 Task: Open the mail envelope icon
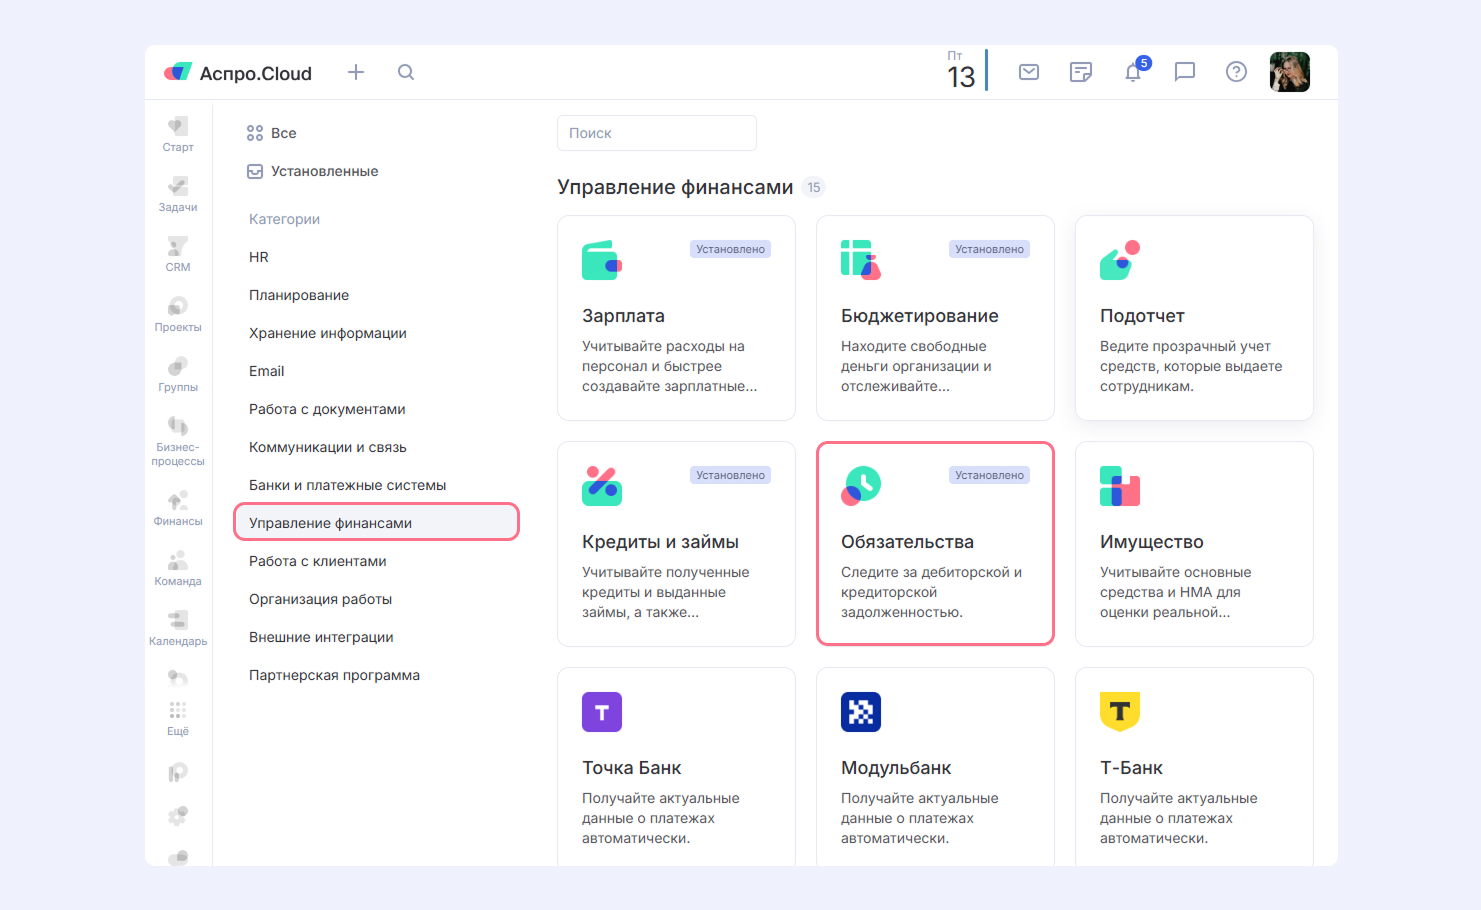[x=1028, y=72]
